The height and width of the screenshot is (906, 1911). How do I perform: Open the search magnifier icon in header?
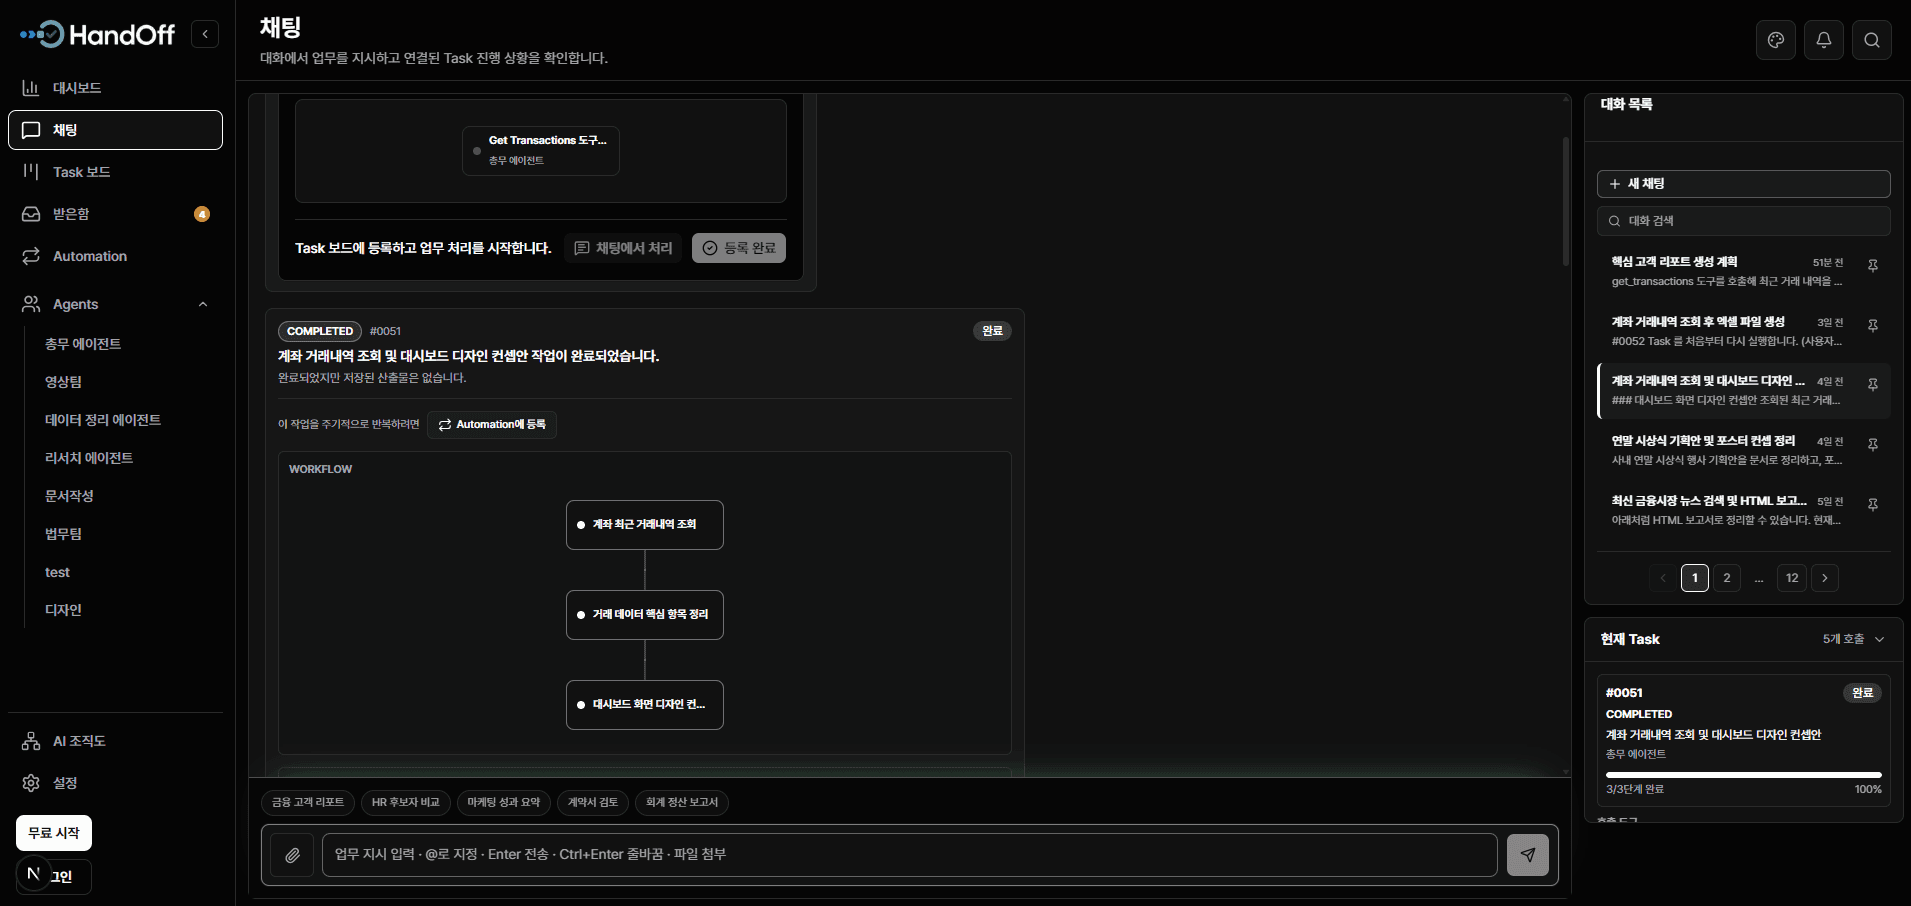pyautogui.click(x=1872, y=40)
